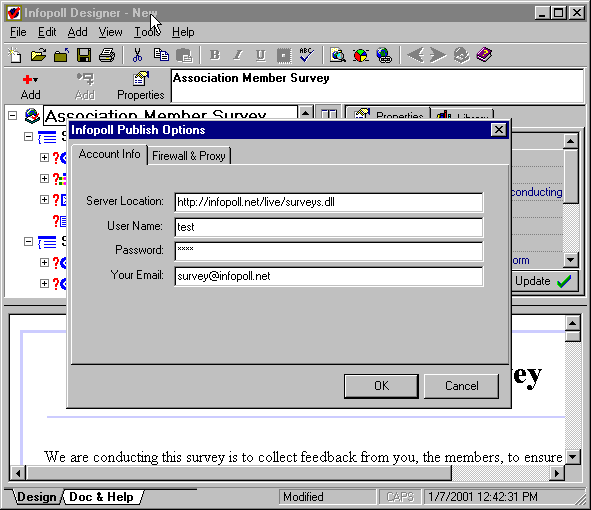
Task: Click the Save floppy disk icon
Action: point(84,55)
